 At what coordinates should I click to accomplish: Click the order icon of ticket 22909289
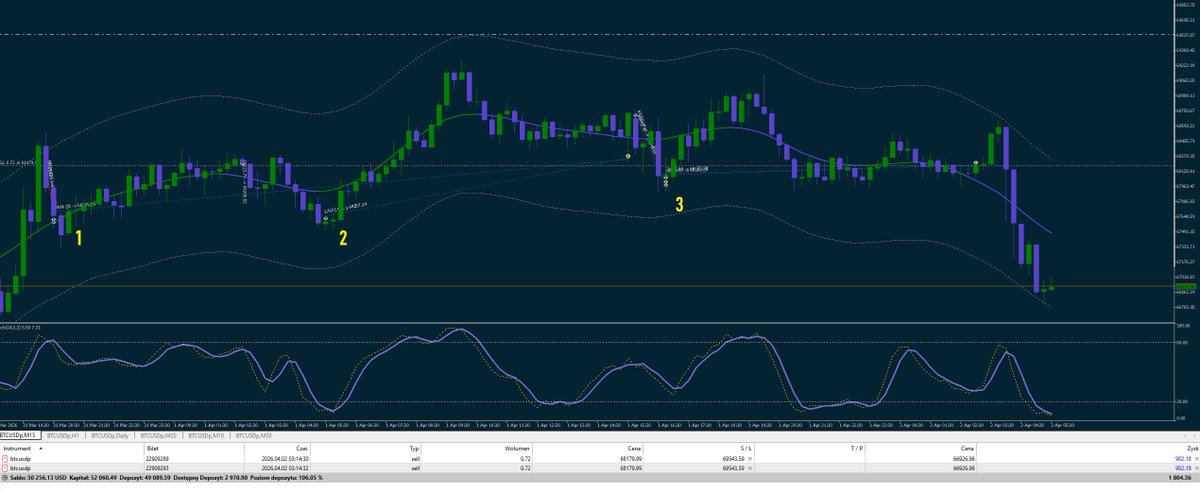click(5, 458)
